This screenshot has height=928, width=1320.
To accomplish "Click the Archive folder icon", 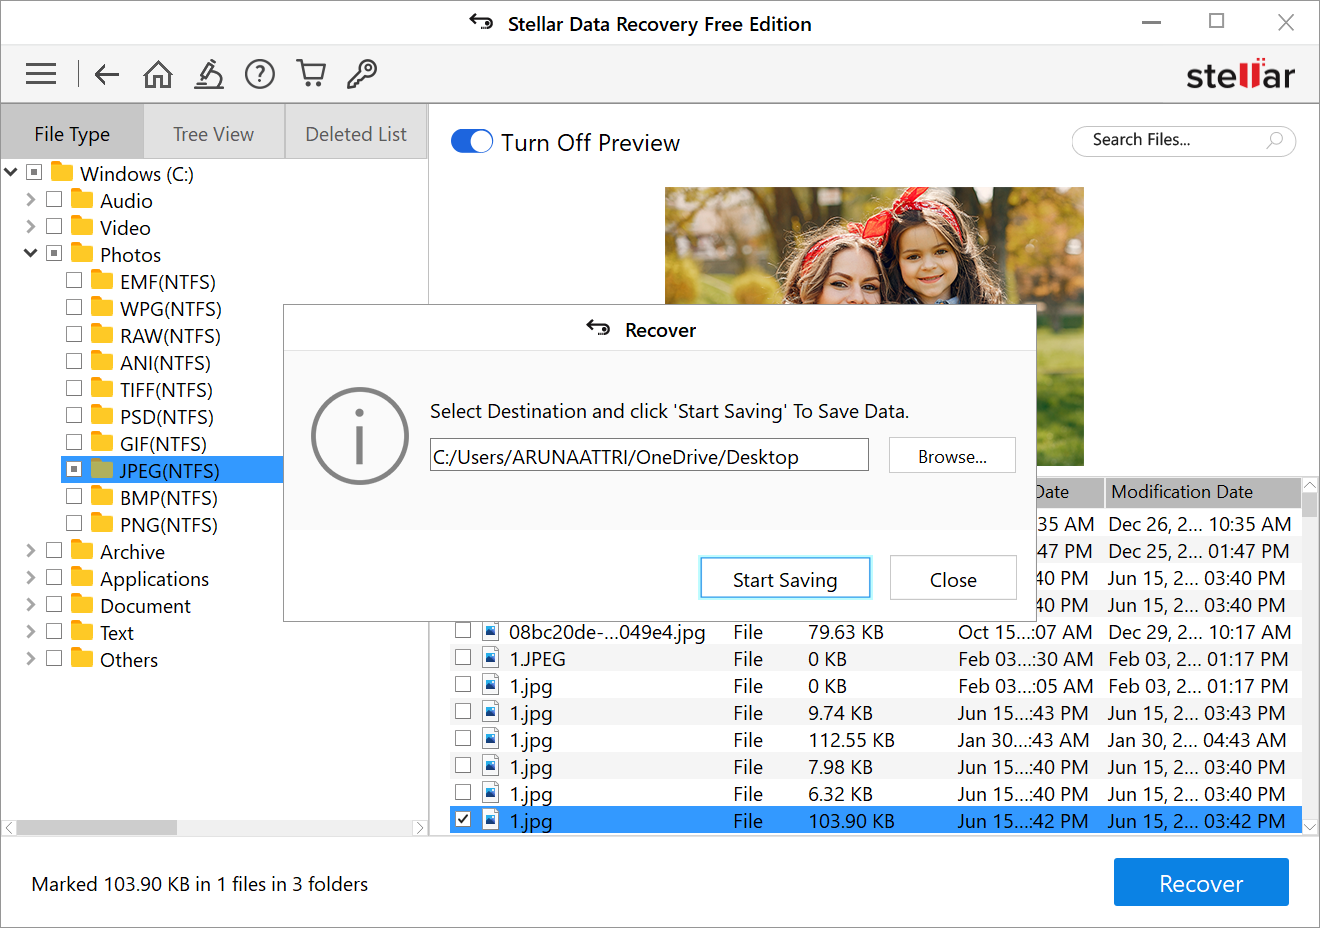I will [x=82, y=550].
